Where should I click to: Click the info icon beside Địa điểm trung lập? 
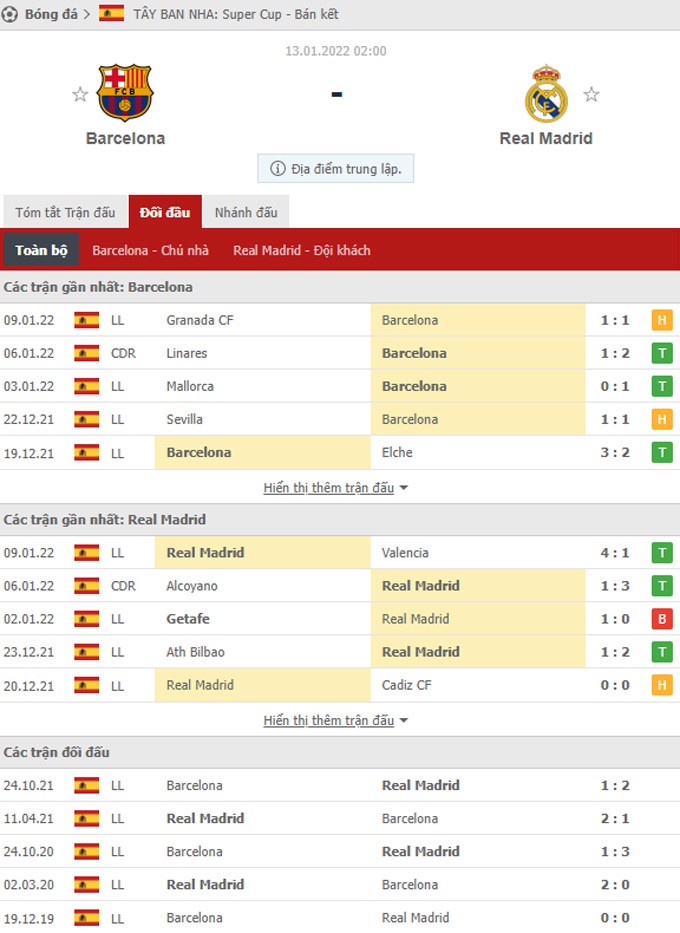278,168
